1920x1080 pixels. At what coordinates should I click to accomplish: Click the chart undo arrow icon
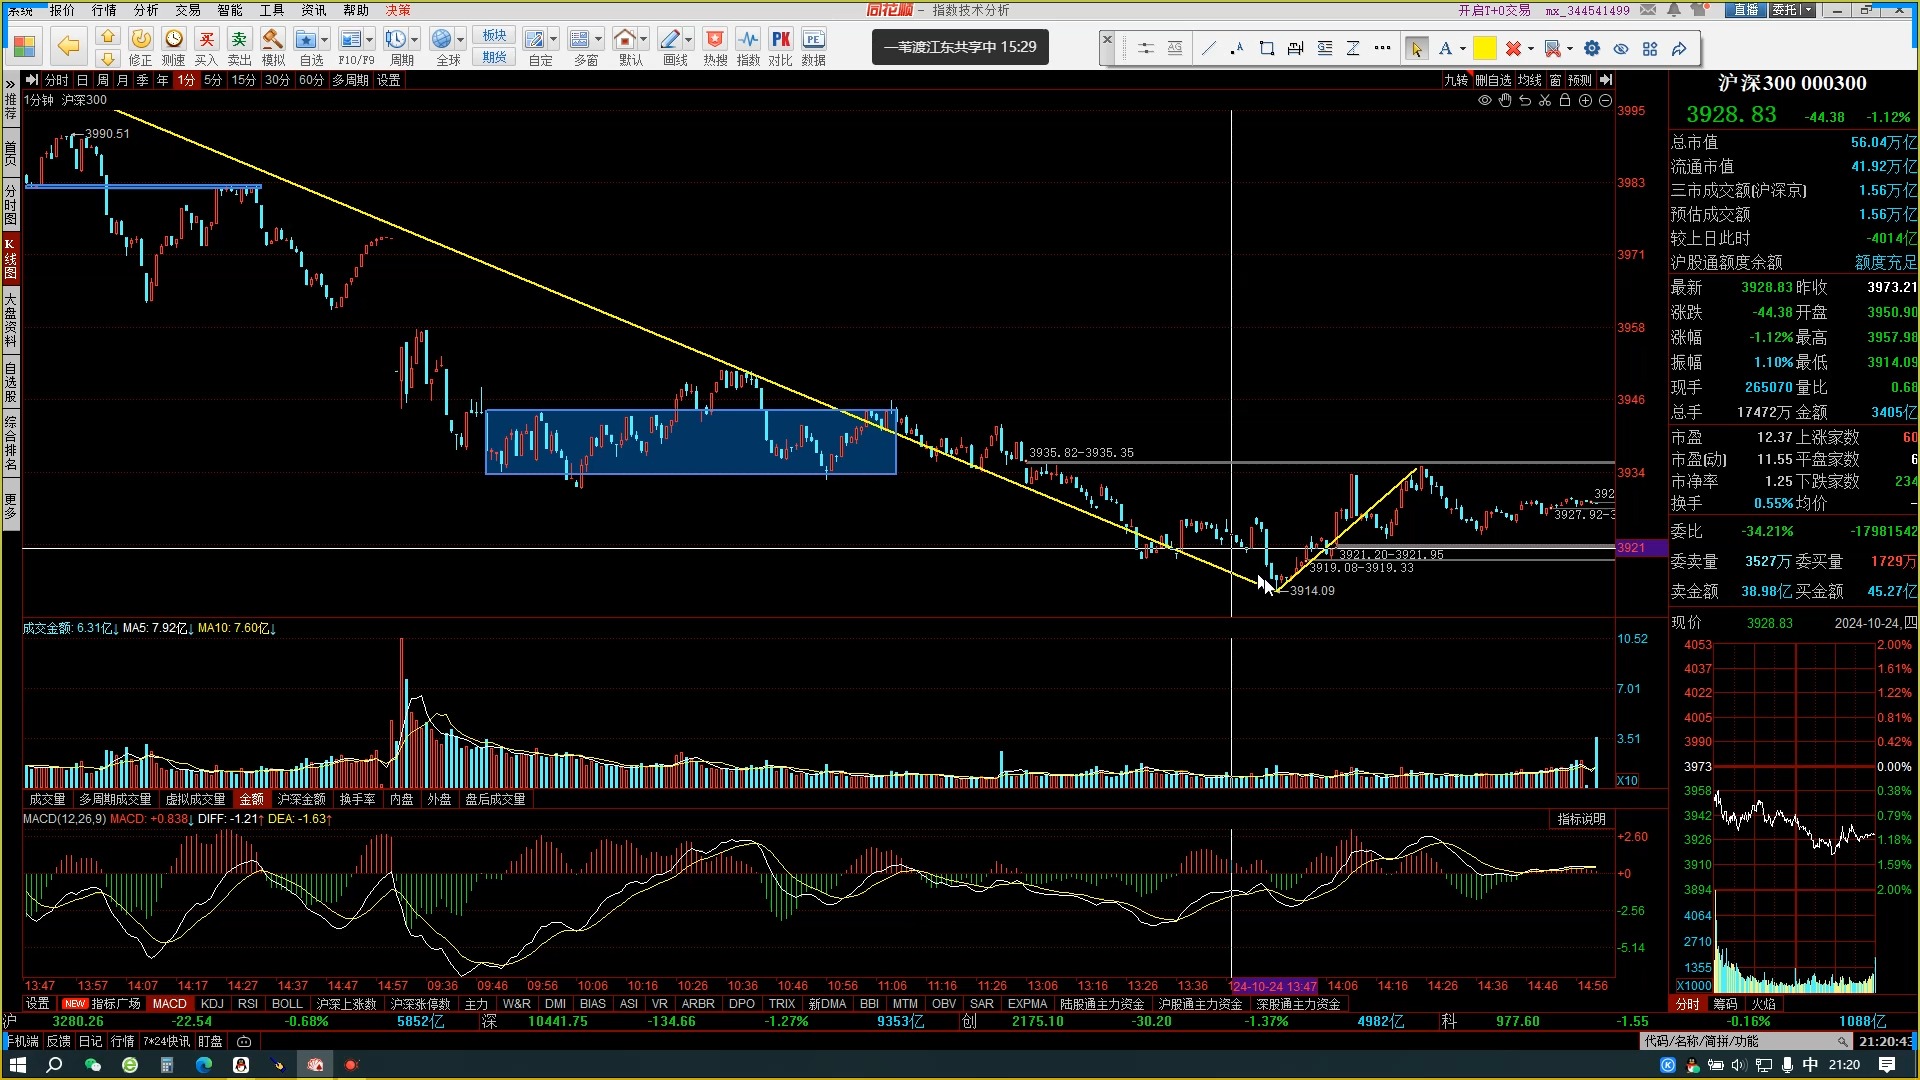(x=1525, y=100)
